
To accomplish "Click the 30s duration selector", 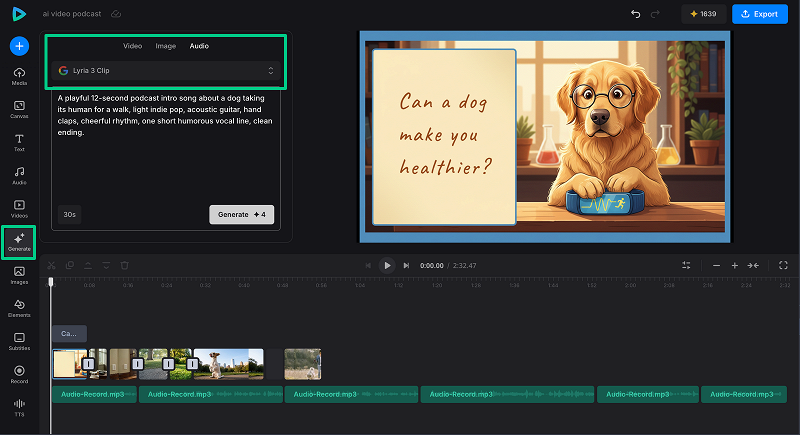I will (69, 215).
